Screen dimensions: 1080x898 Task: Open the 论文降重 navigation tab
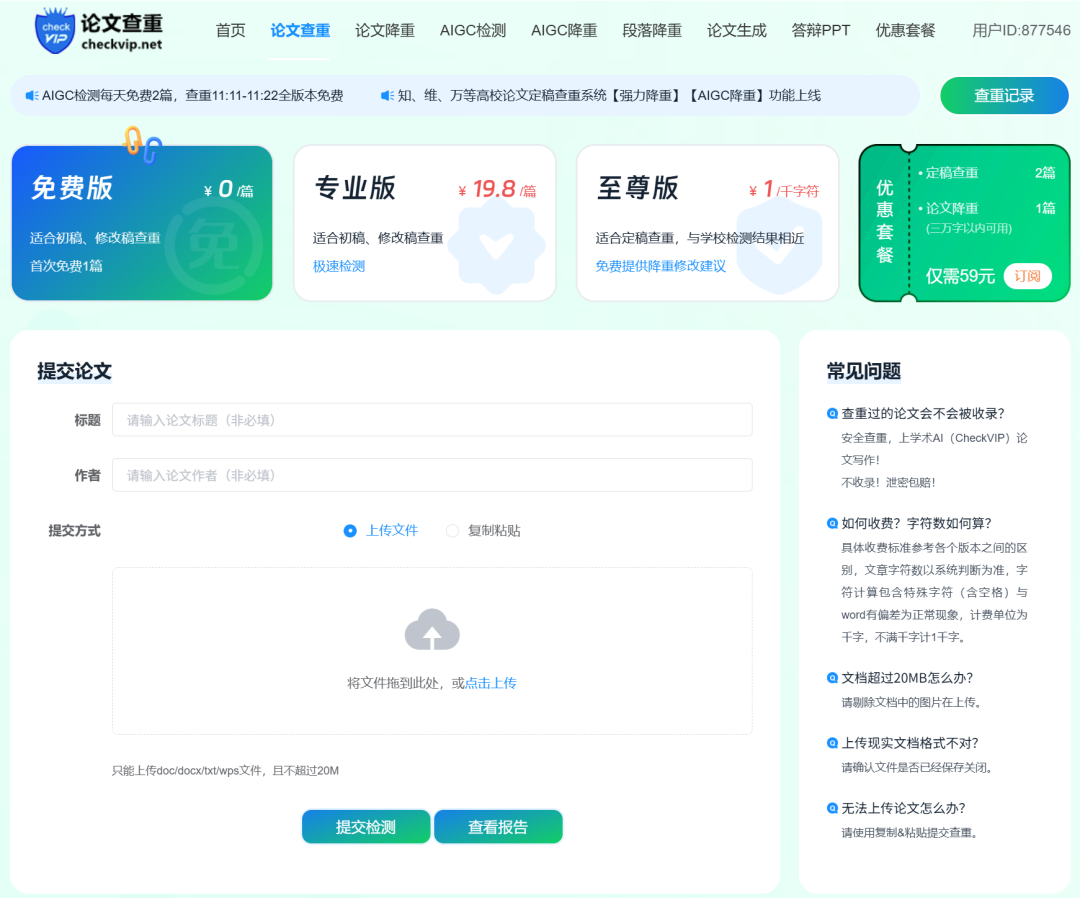click(x=385, y=31)
